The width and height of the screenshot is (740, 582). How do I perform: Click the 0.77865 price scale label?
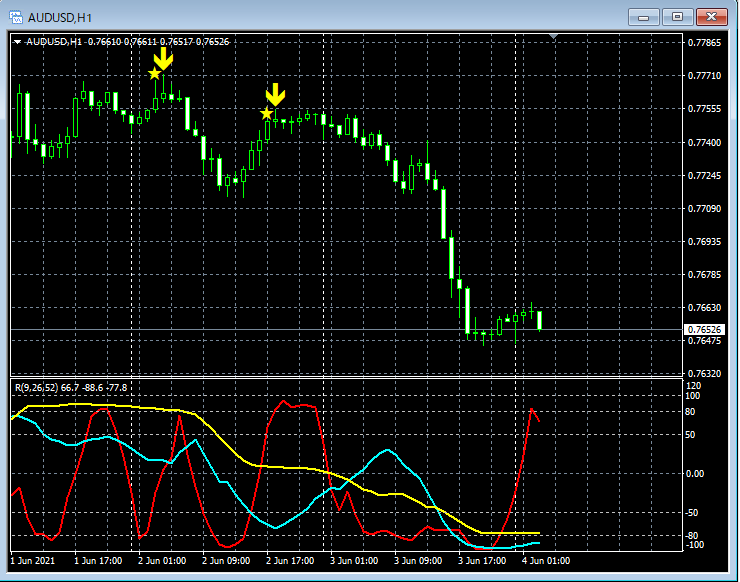point(704,43)
